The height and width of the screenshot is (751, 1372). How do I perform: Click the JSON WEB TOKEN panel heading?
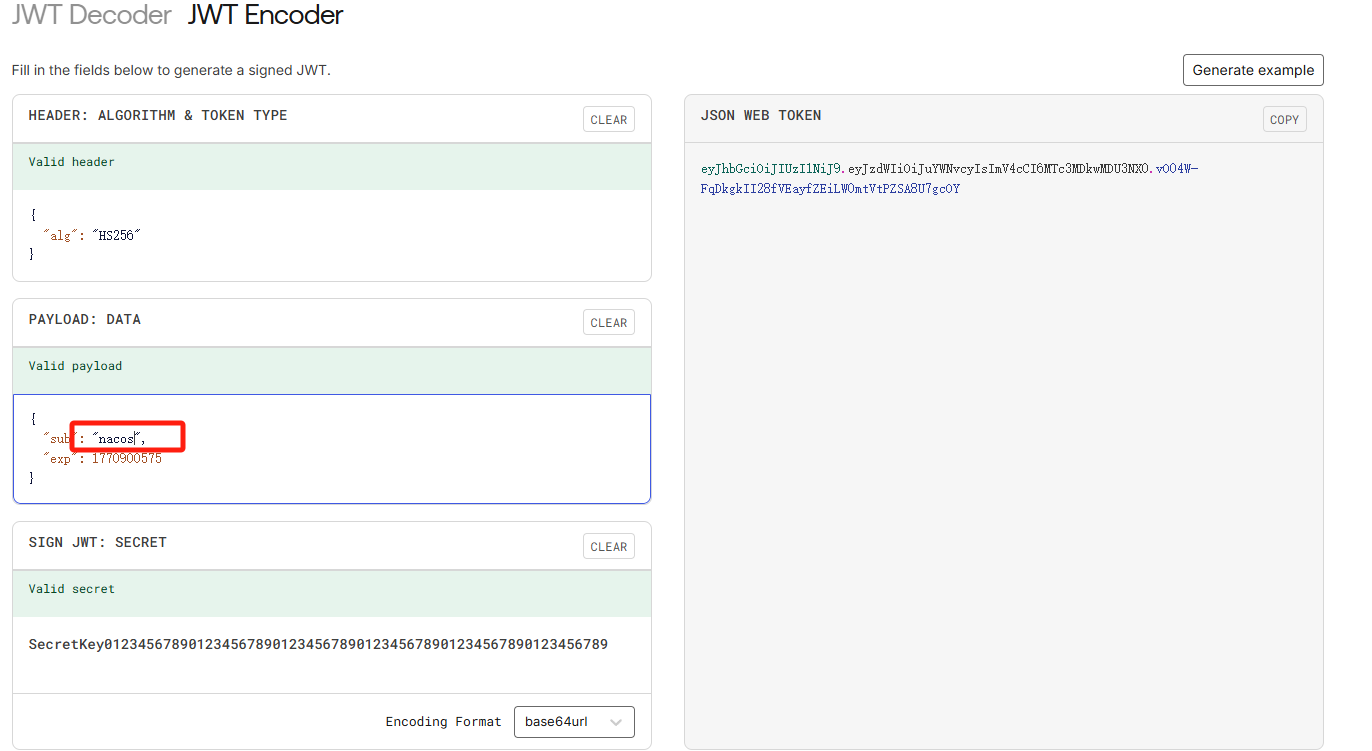[x=760, y=116]
